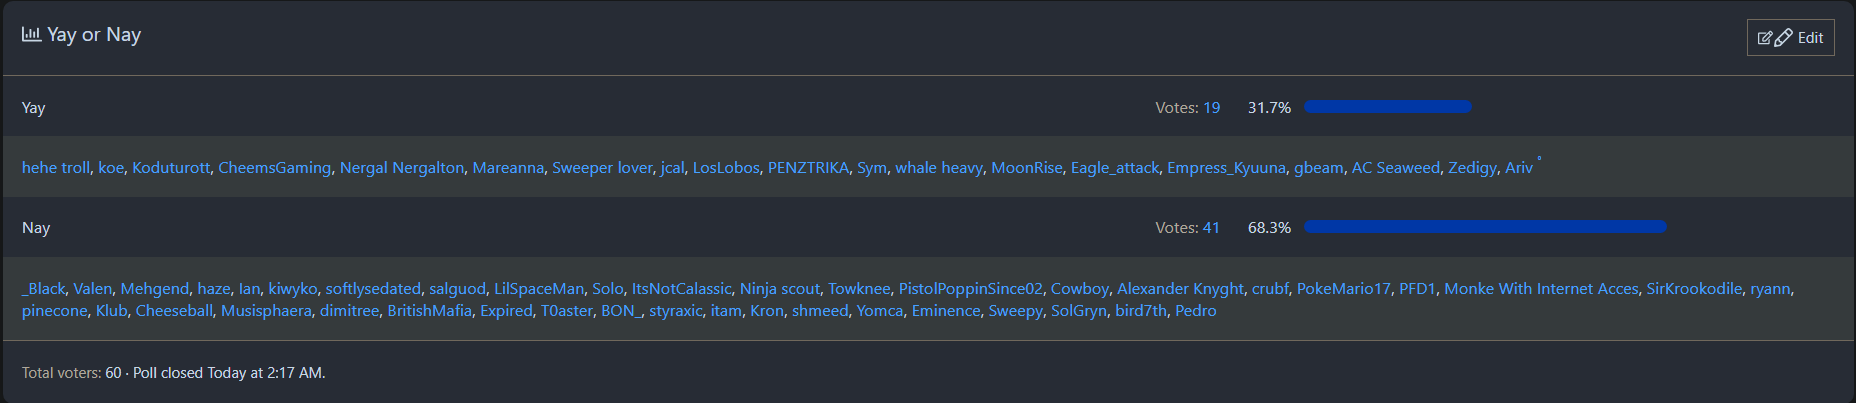Open voter profile AC Seaweed
This screenshot has width=1856, height=403.
pos(1396,168)
